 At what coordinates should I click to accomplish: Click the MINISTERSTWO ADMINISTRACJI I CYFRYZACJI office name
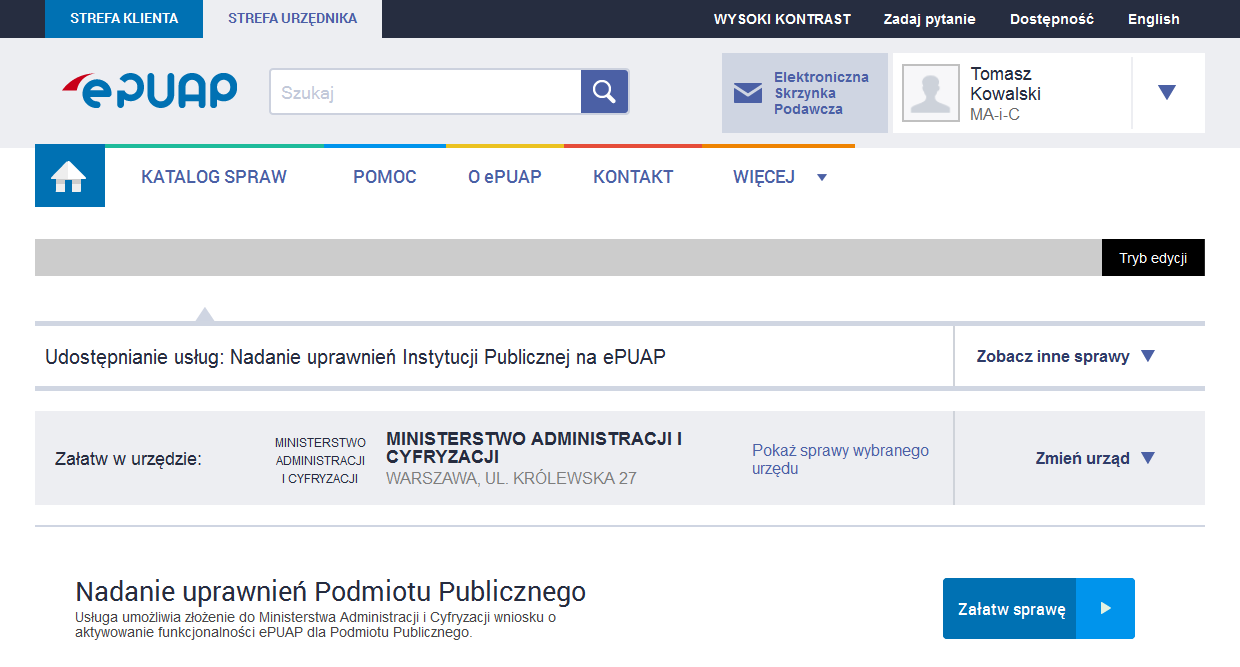534,447
